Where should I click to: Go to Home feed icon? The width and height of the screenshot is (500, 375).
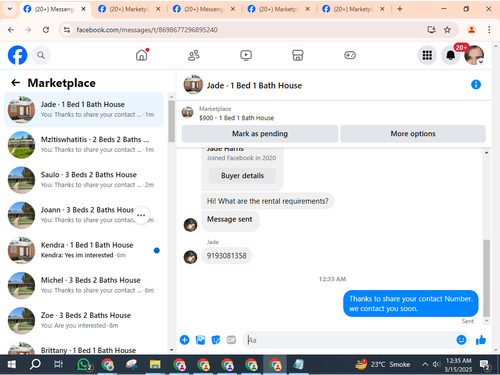142,55
